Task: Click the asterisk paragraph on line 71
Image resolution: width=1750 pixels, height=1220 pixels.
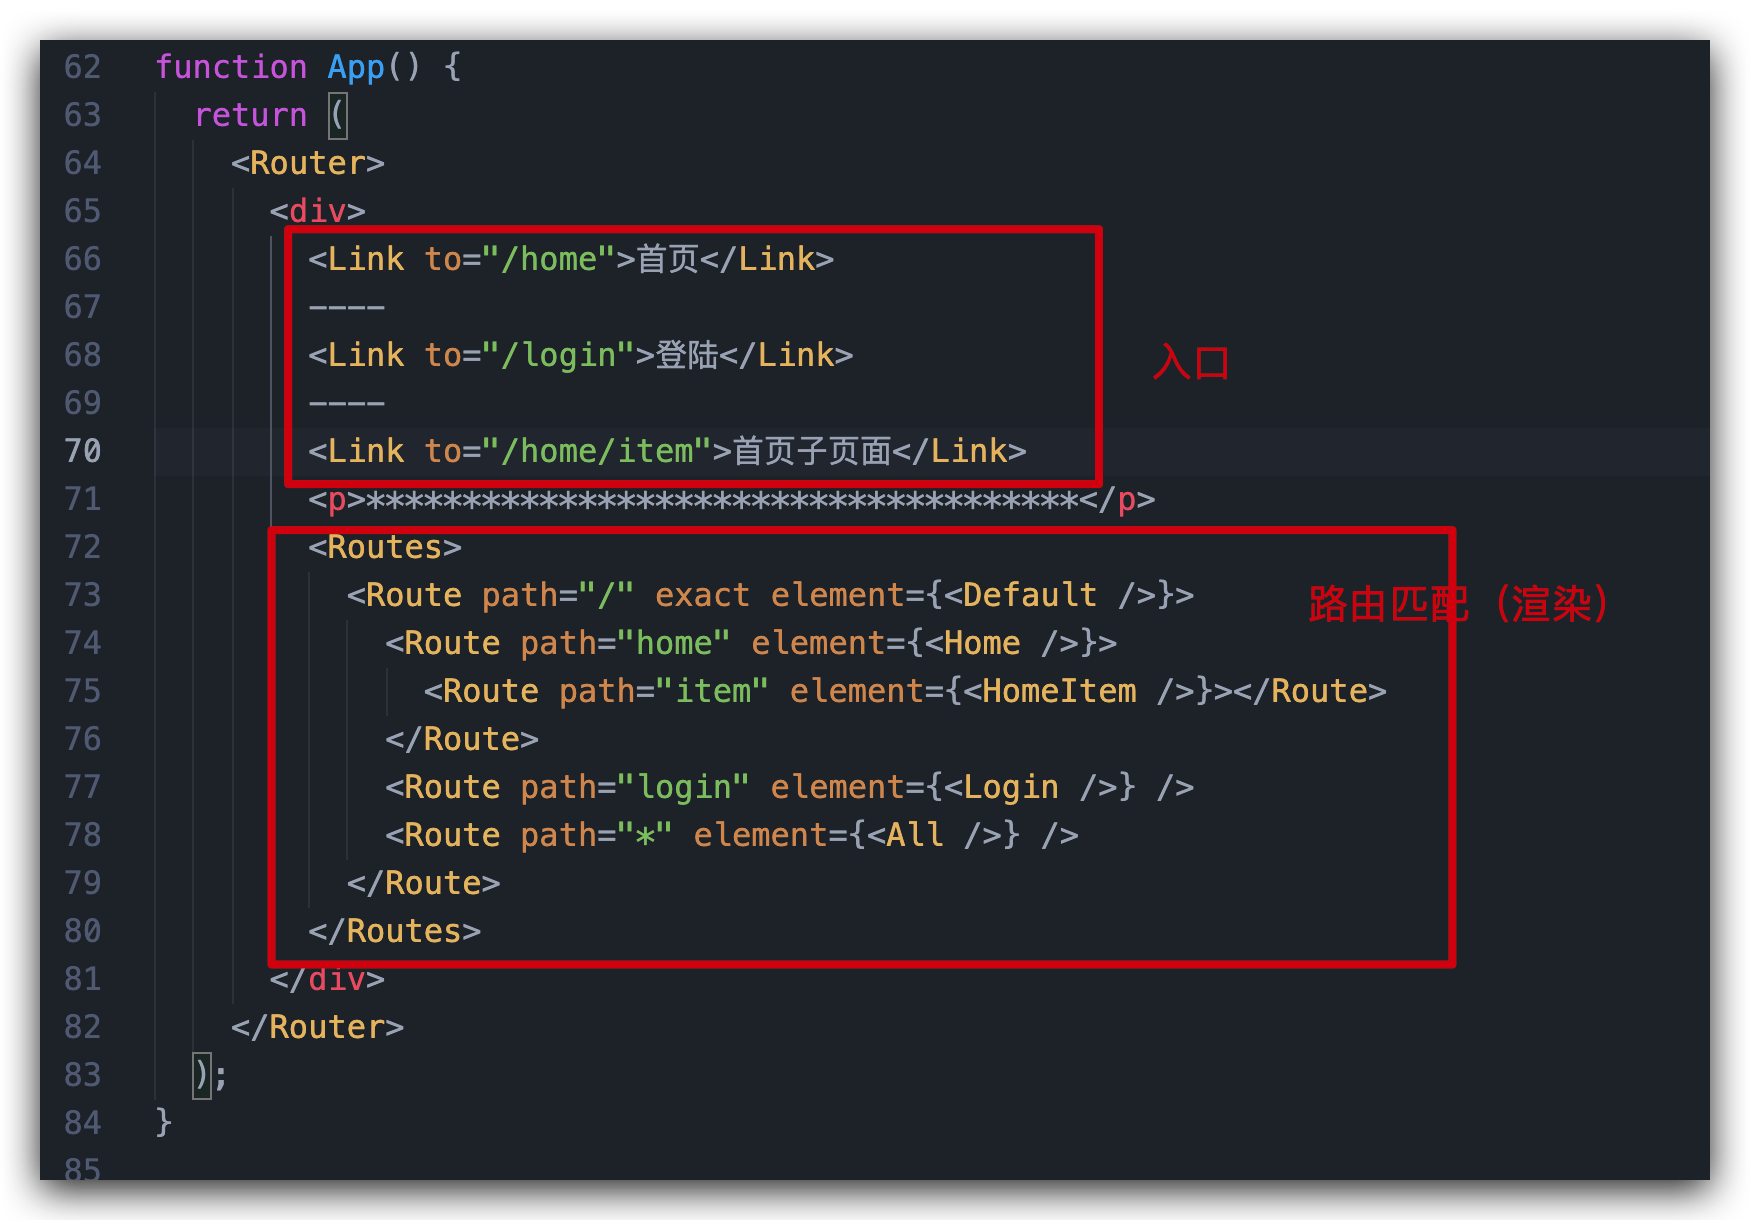Action: 732,499
